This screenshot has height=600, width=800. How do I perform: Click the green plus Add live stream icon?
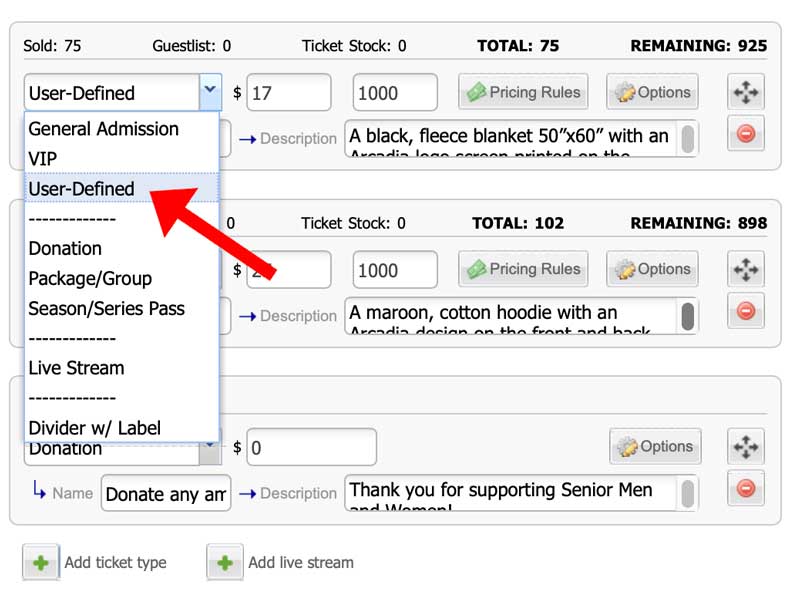pos(224,562)
